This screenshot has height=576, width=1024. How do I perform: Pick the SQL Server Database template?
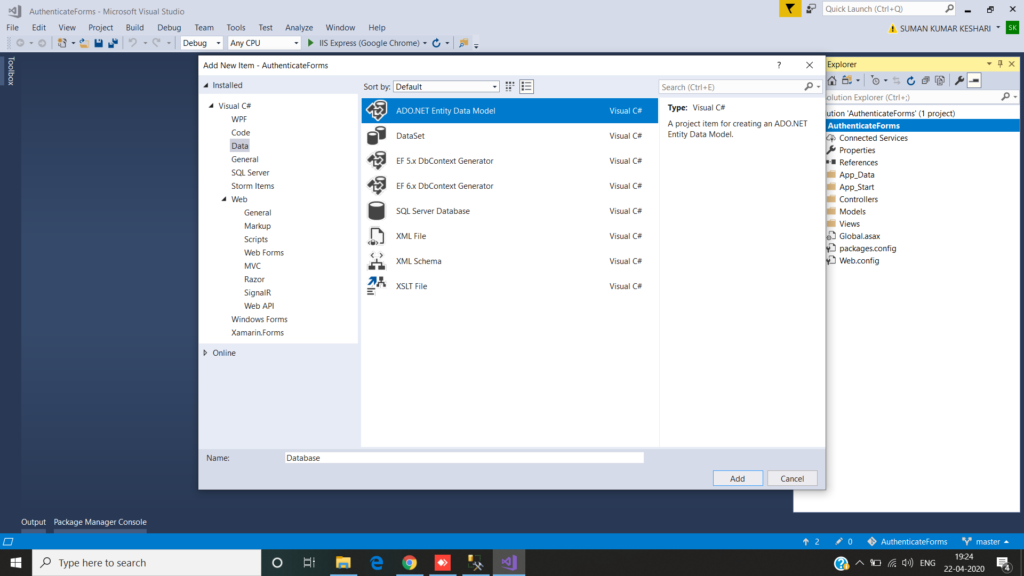tap(509, 211)
